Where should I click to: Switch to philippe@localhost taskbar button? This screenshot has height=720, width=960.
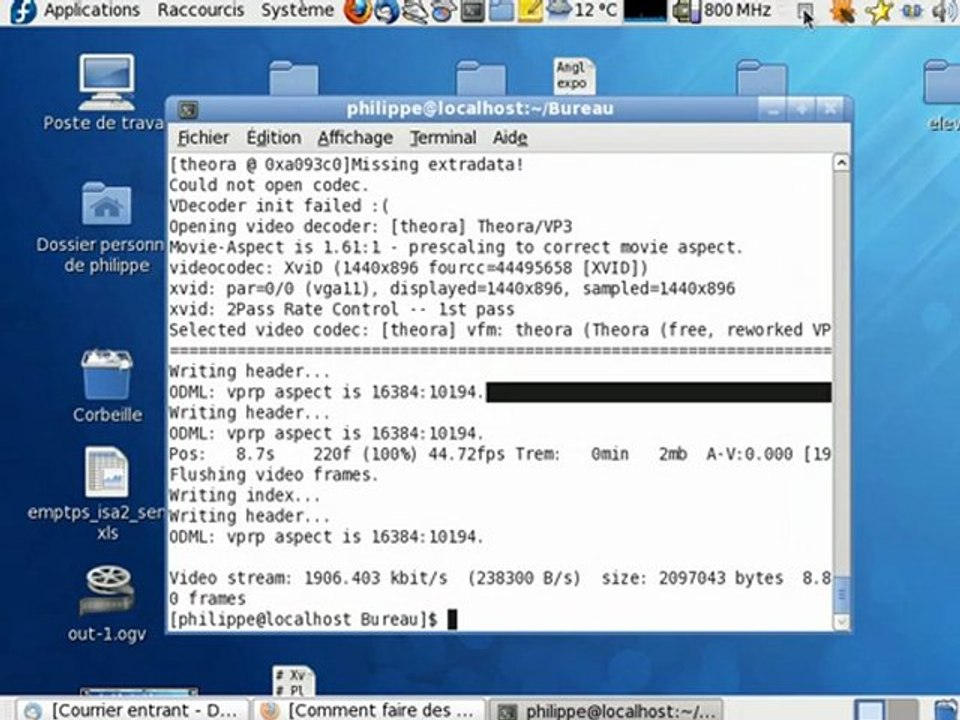(x=606, y=710)
